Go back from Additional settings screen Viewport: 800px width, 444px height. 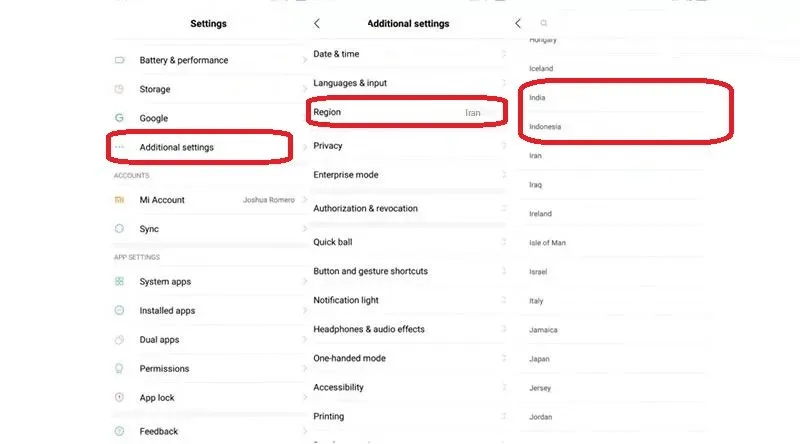coord(317,23)
